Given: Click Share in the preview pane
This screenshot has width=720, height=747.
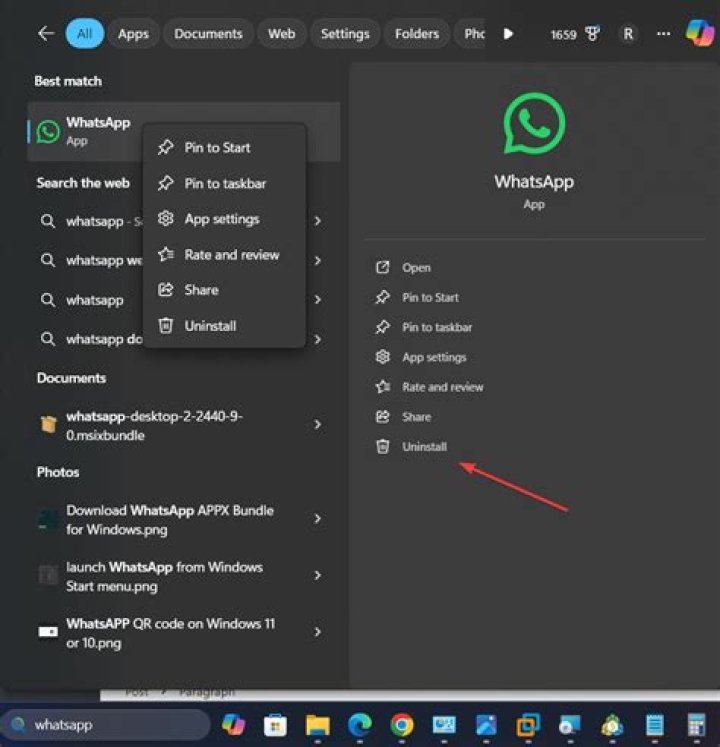Looking at the screenshot, I should click(404, 417).
